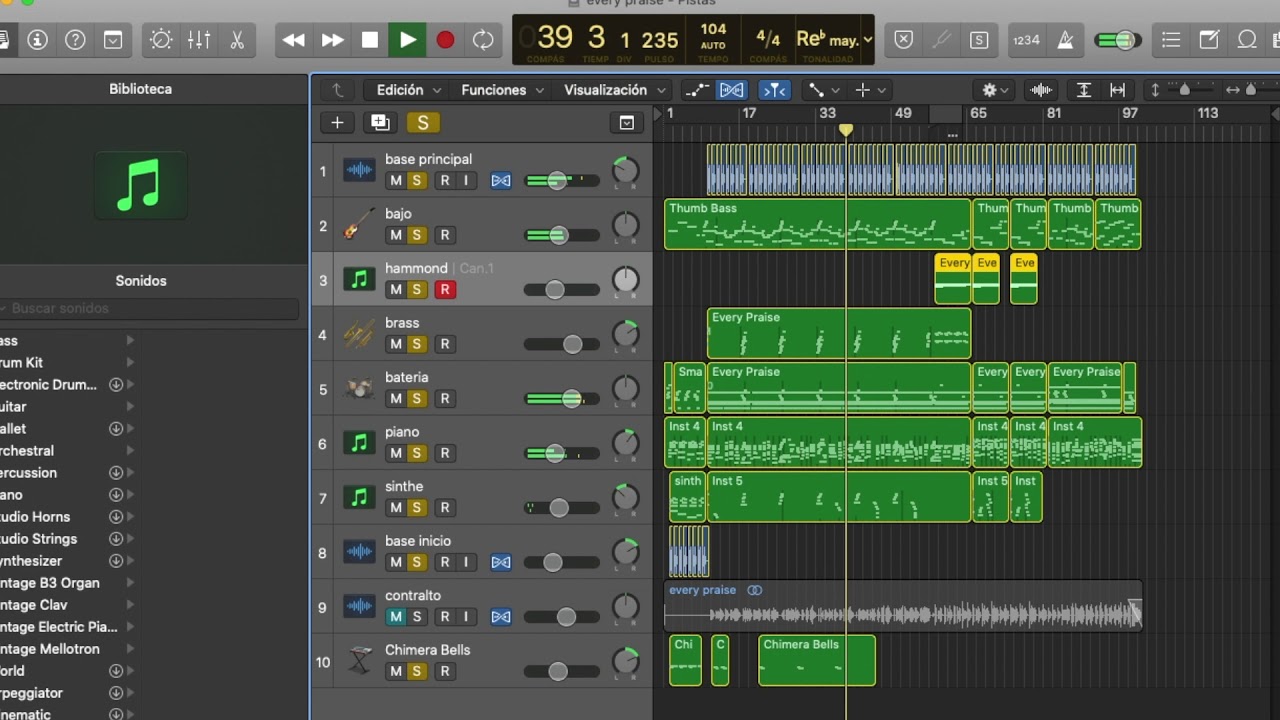The image size is (1280, 720).
Task: Expand the Studio Horns library category arrow
Action: (130, 517)
